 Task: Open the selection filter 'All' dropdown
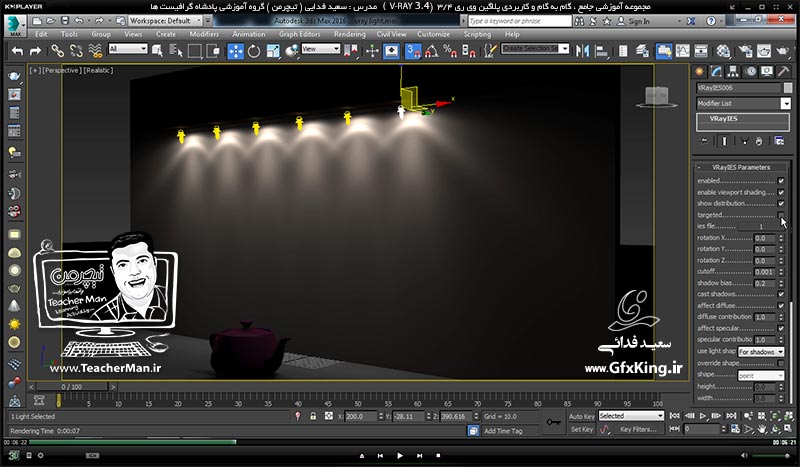point(128,49)
